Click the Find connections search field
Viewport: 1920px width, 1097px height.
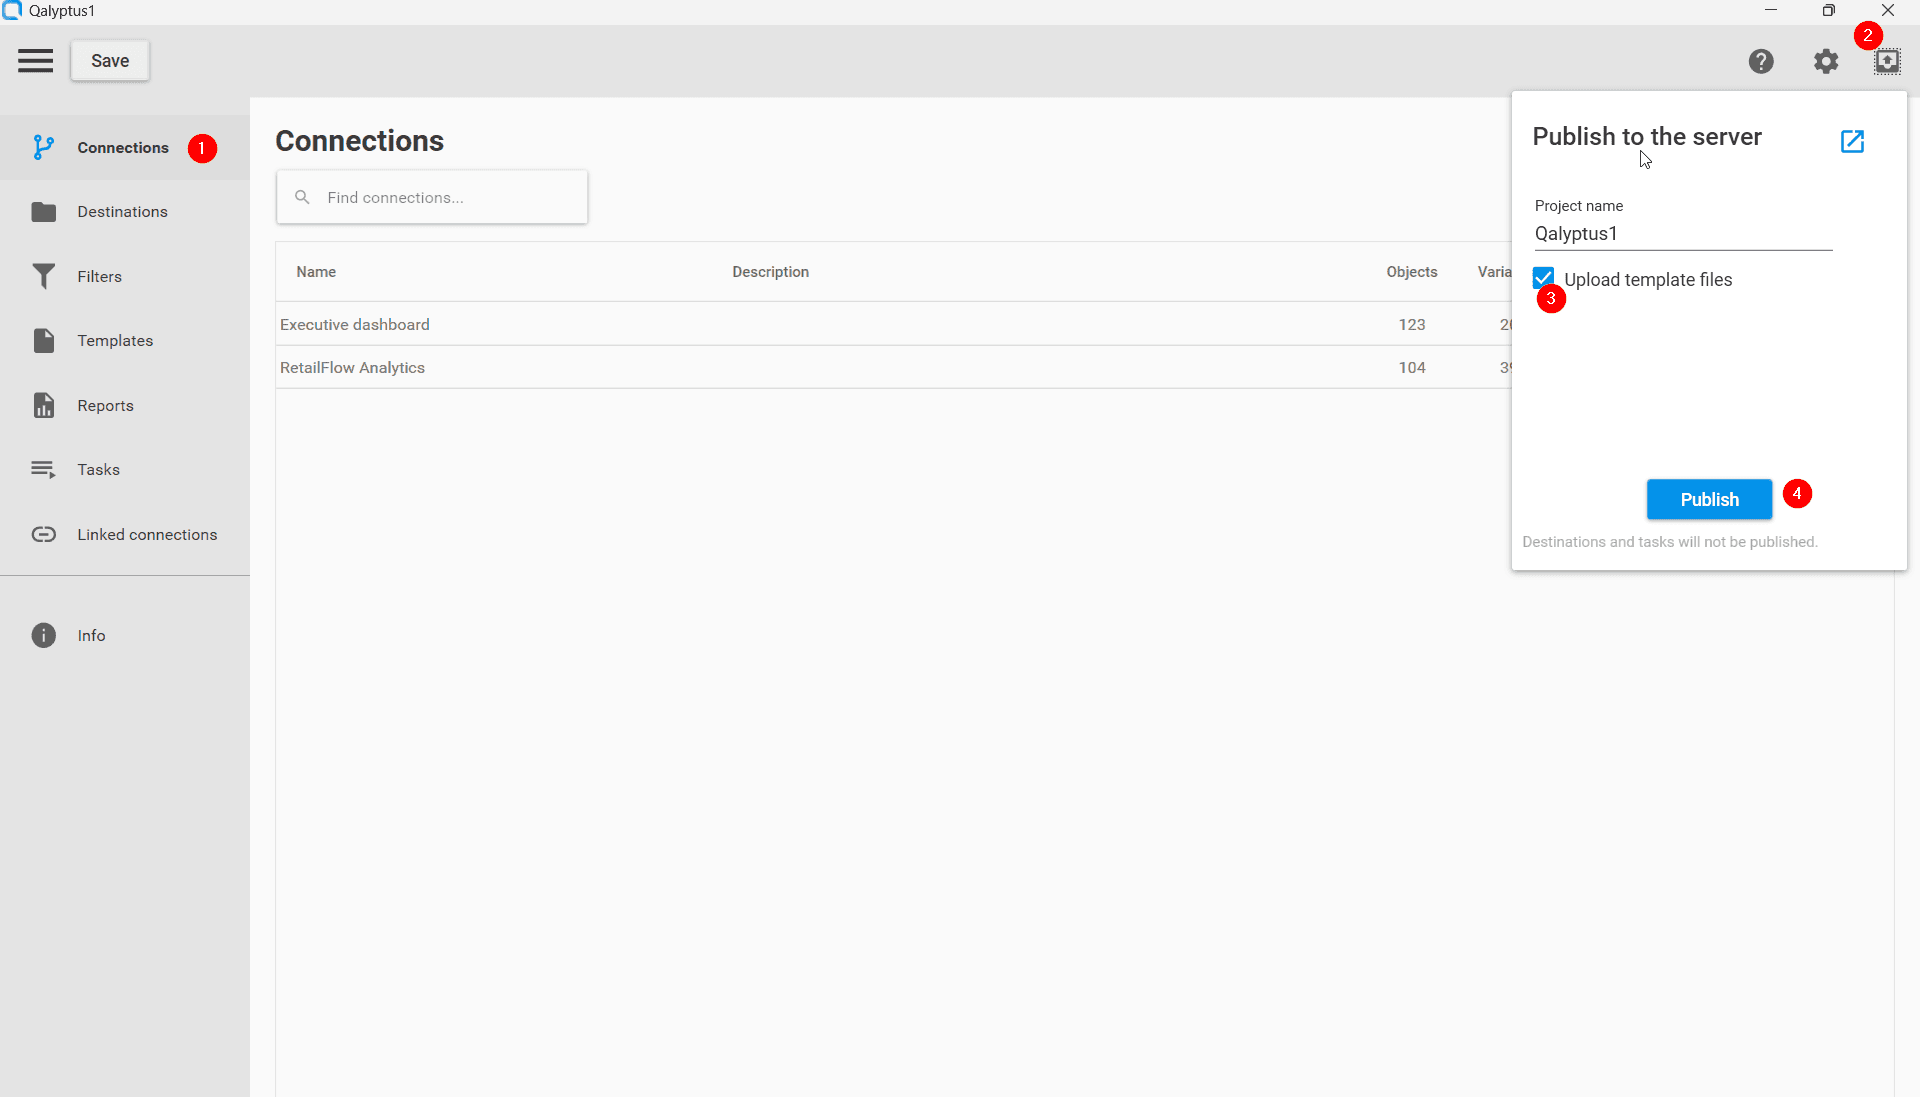pos(432,197)
